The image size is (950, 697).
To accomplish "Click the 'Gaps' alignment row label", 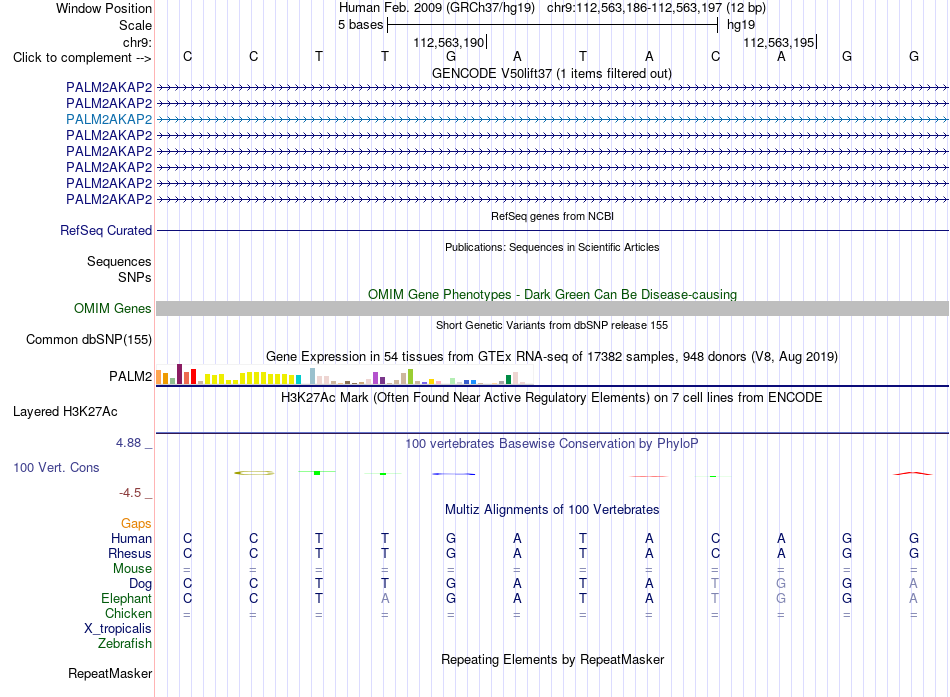I will (136, 523).
